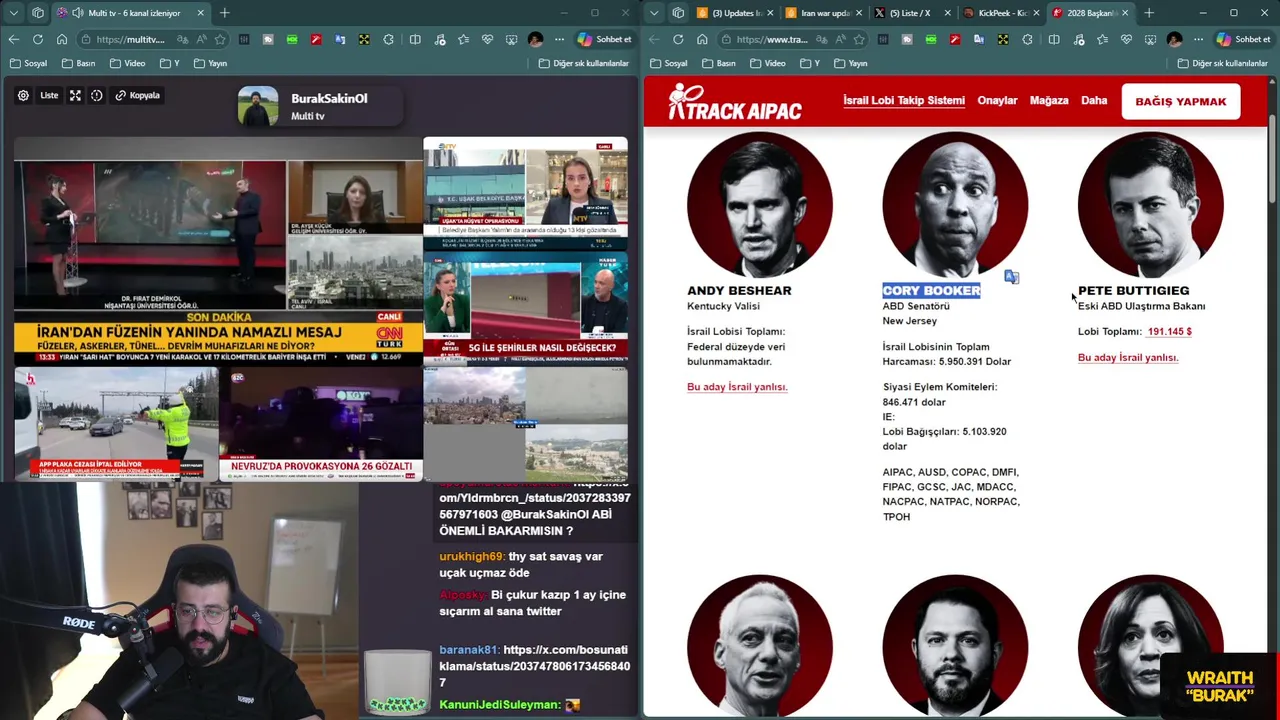Open Nevruz'da provokasyona 26 gözaltı stream

321,425
